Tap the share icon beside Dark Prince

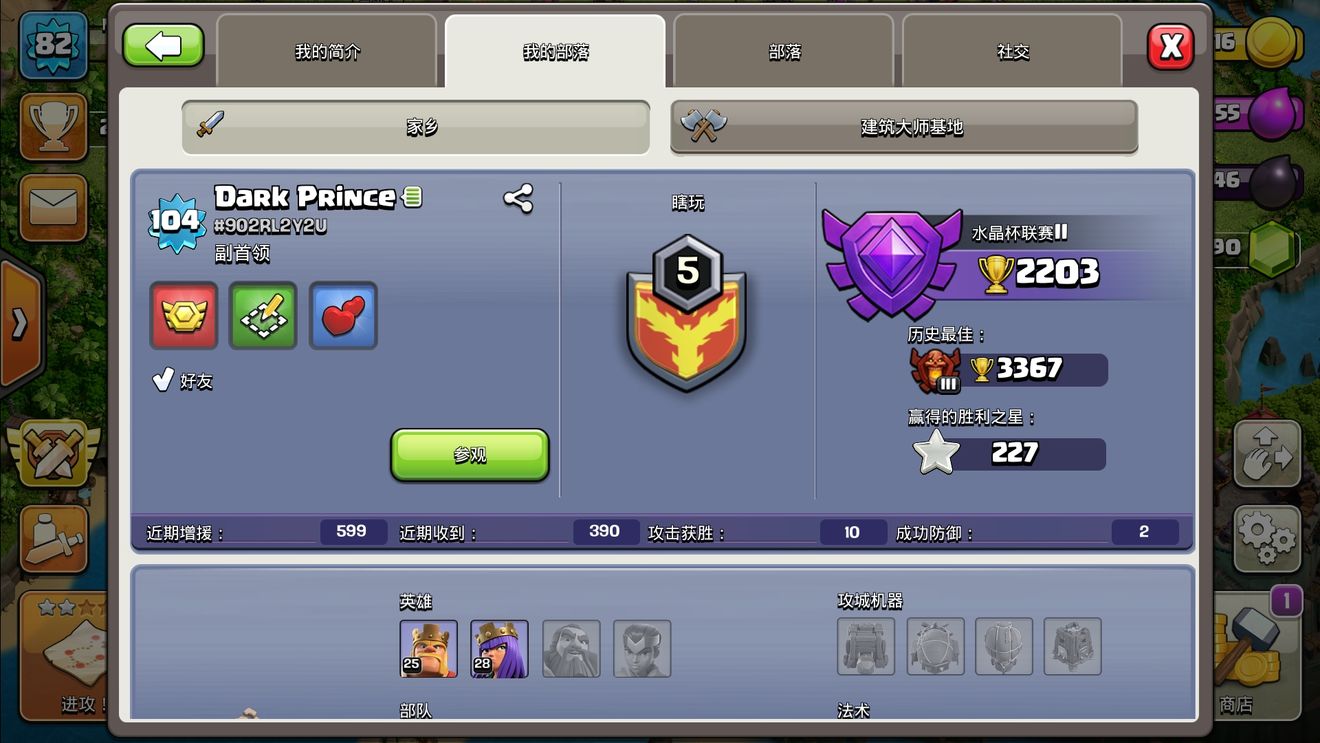pyautogui.click(x=518, y=198)
